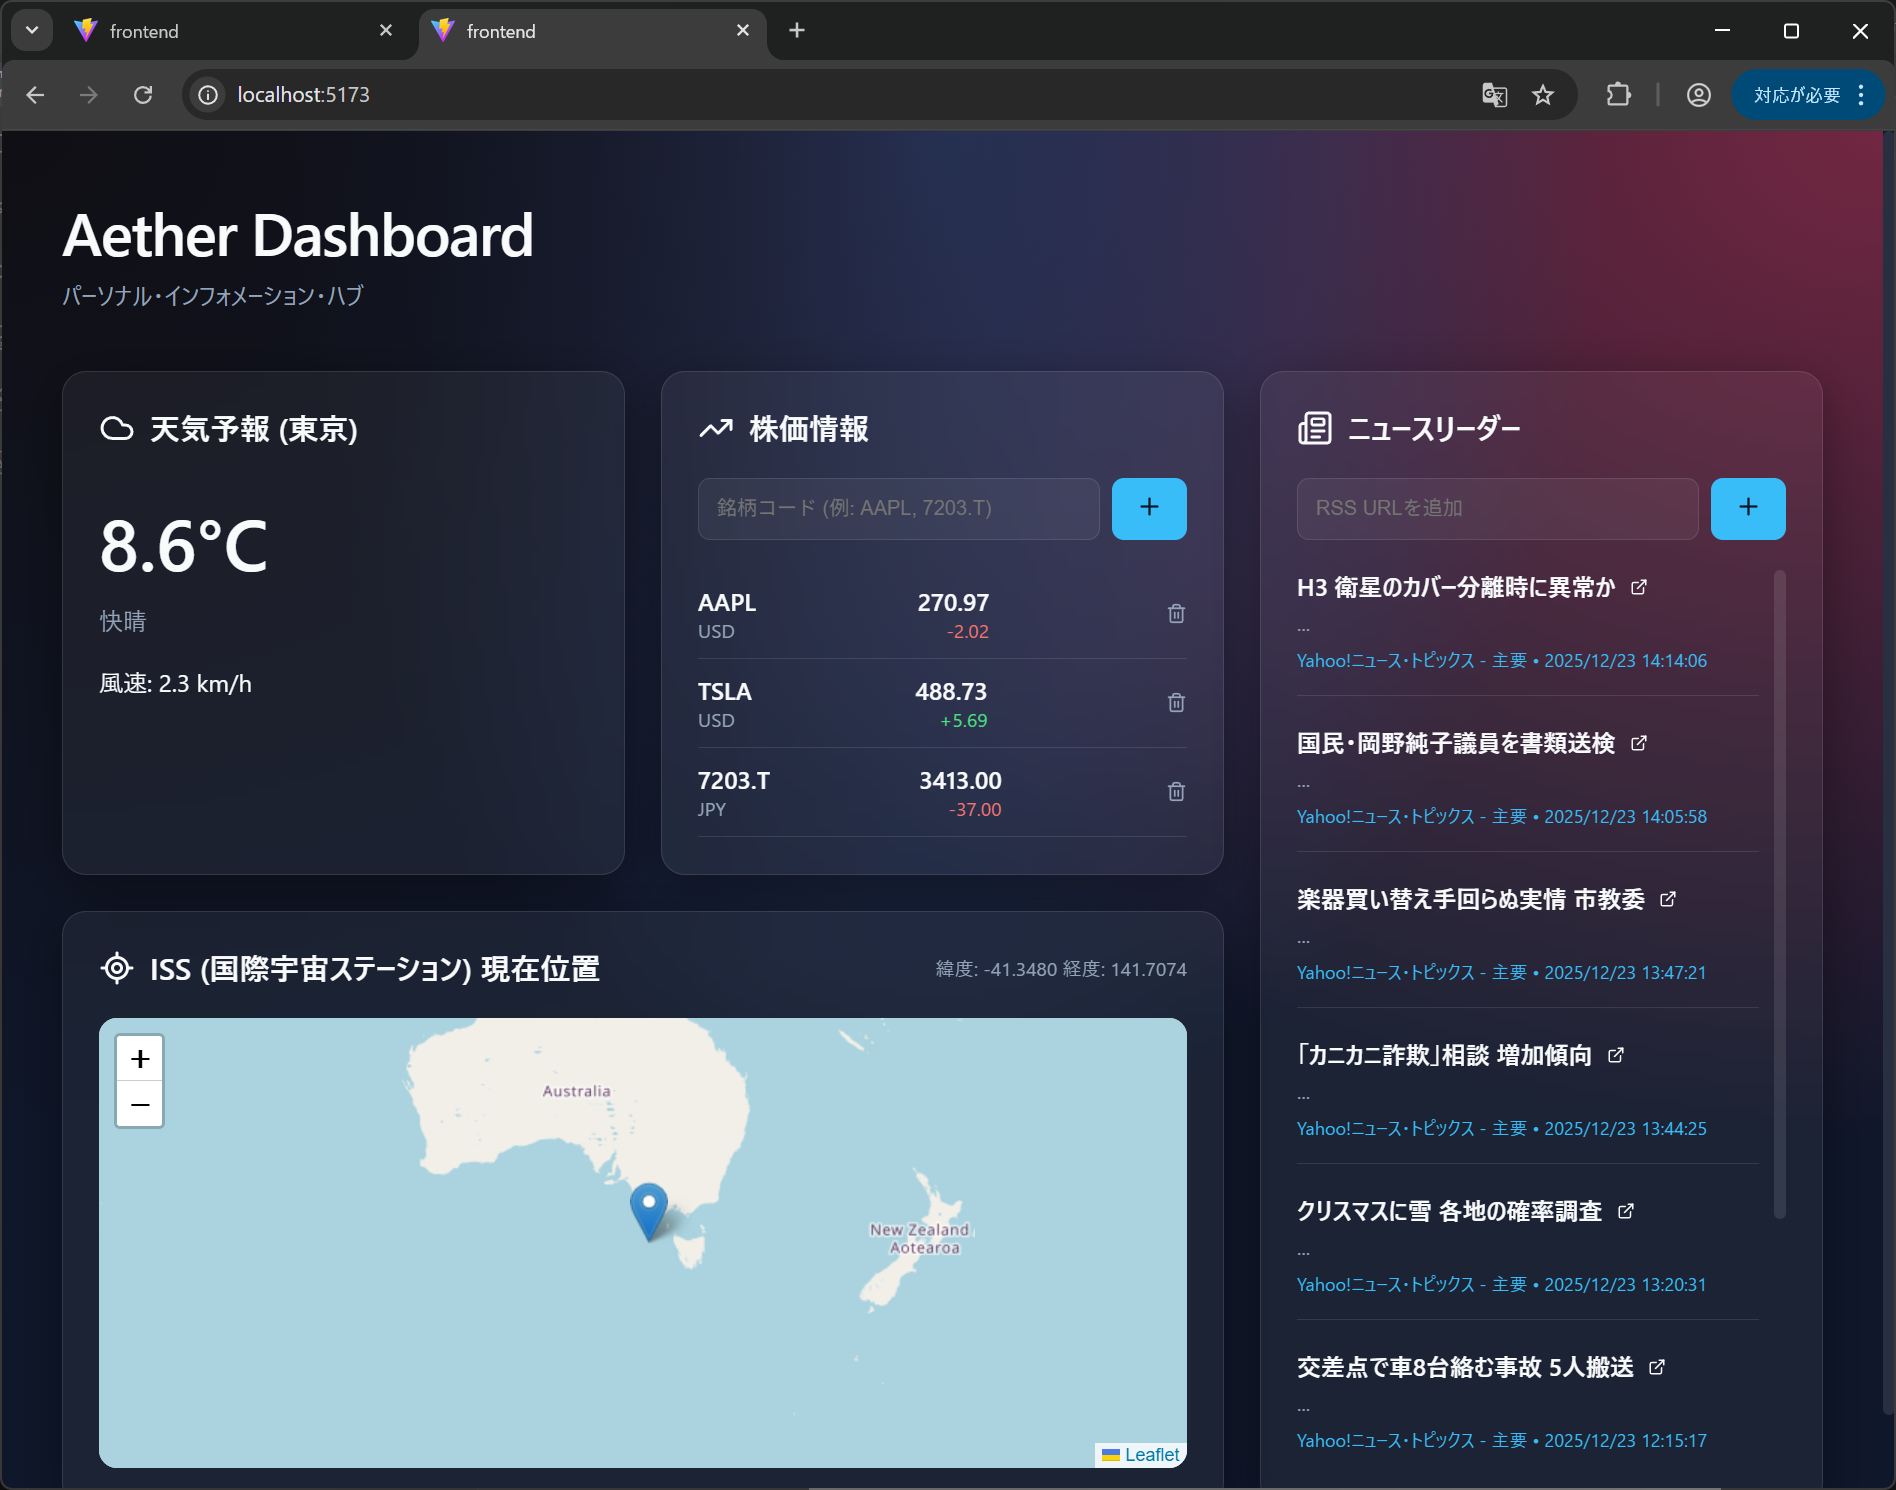Remove the TSLA stock entry
The width and height of the screenshot is (1896, 1490).
[x=1176, y=703]
